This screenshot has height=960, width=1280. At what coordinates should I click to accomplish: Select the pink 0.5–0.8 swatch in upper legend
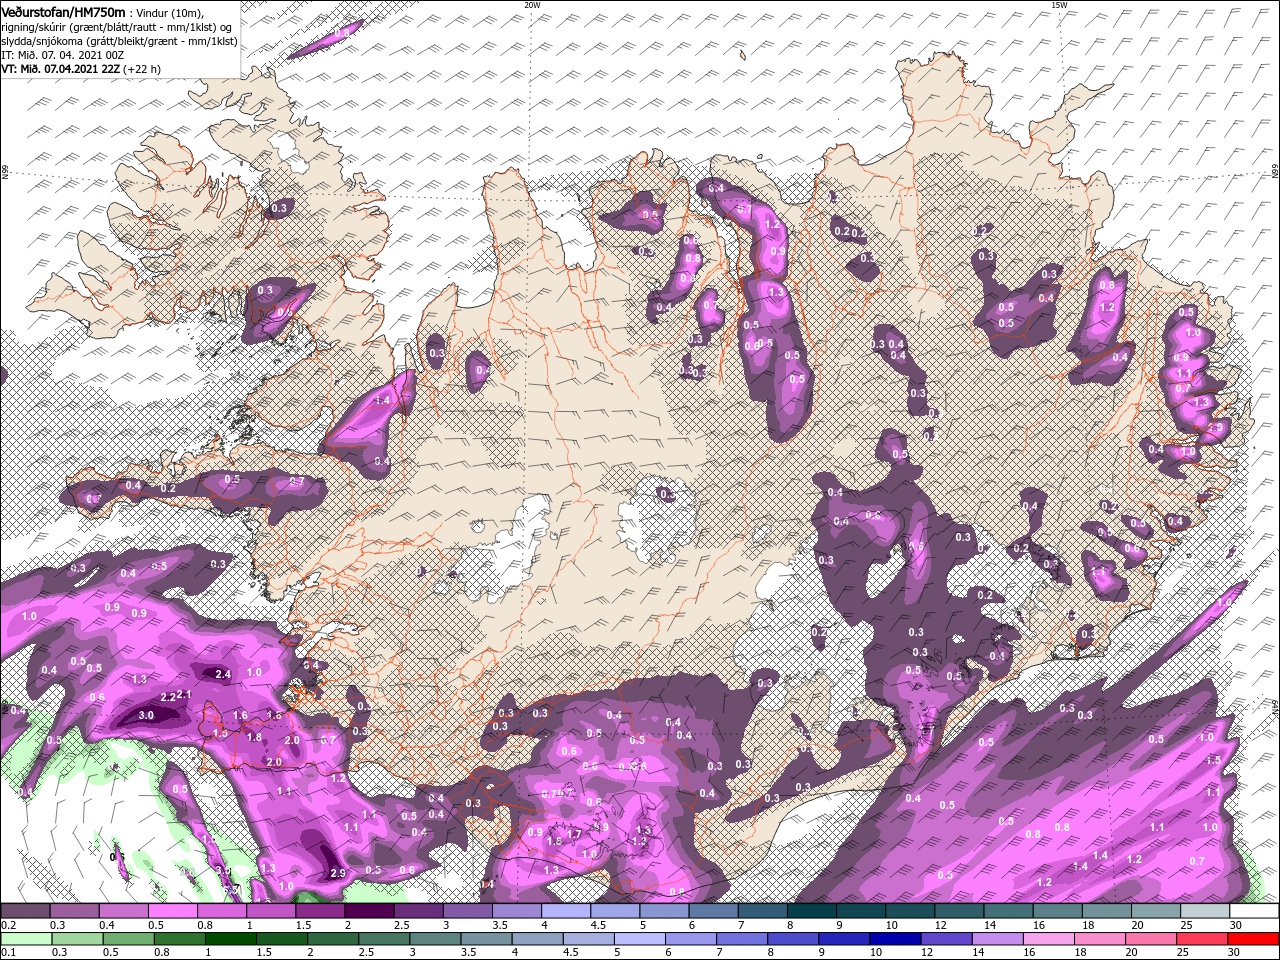pos(172,911)
